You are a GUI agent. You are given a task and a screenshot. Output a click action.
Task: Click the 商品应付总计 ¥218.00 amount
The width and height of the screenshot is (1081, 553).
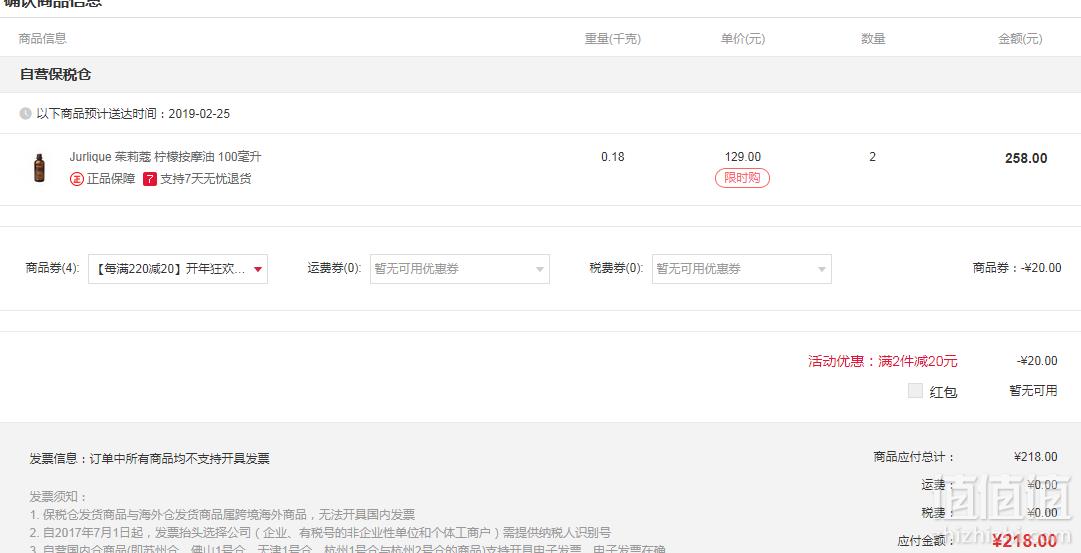[x=1035, y=456]
